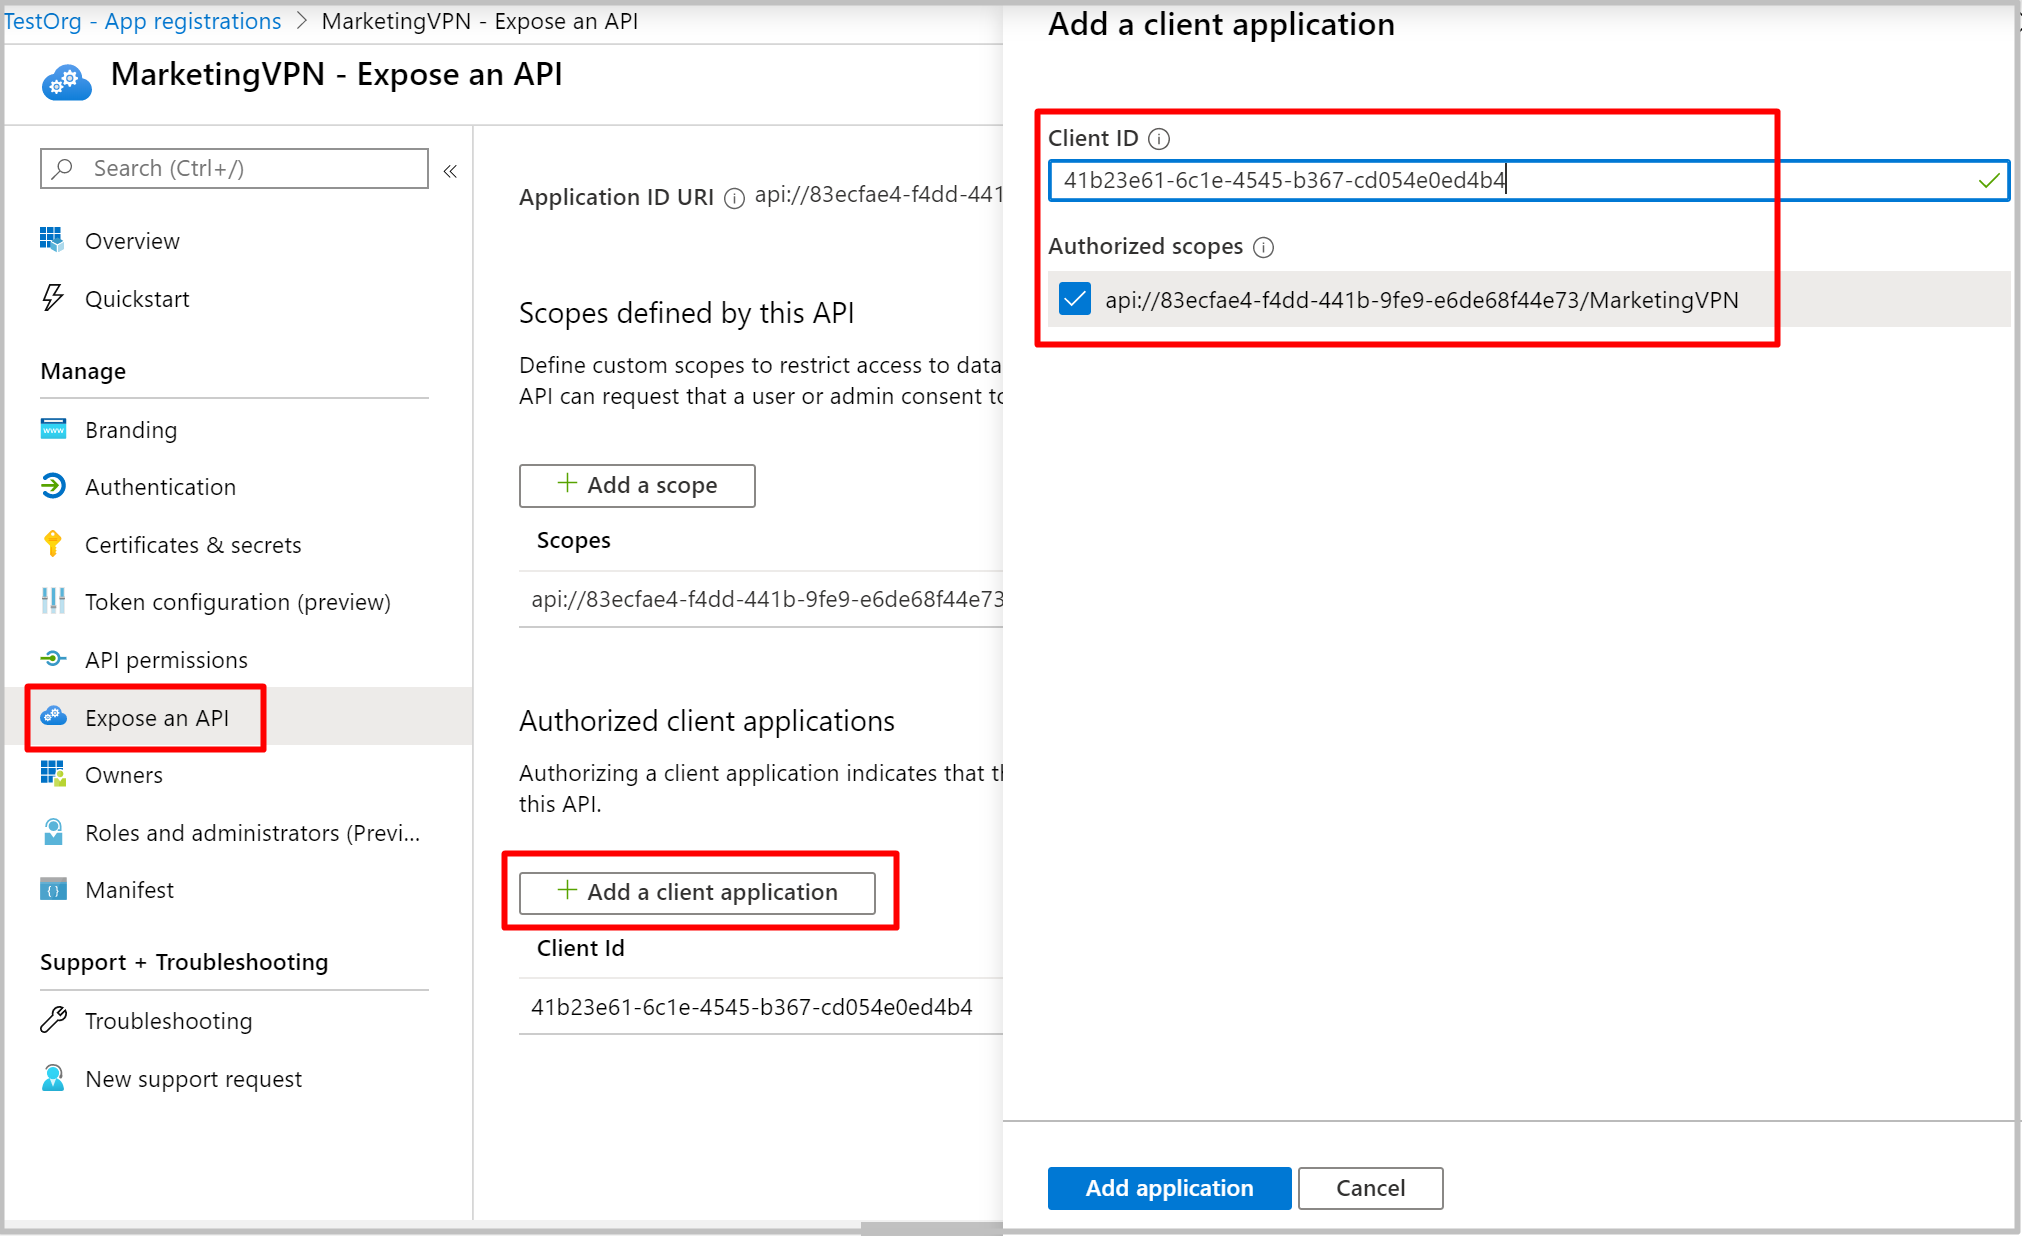This screenshot has height=1236, width=2022.
Task: Click the Add a scope button
Action: click(x=637, y=485)
